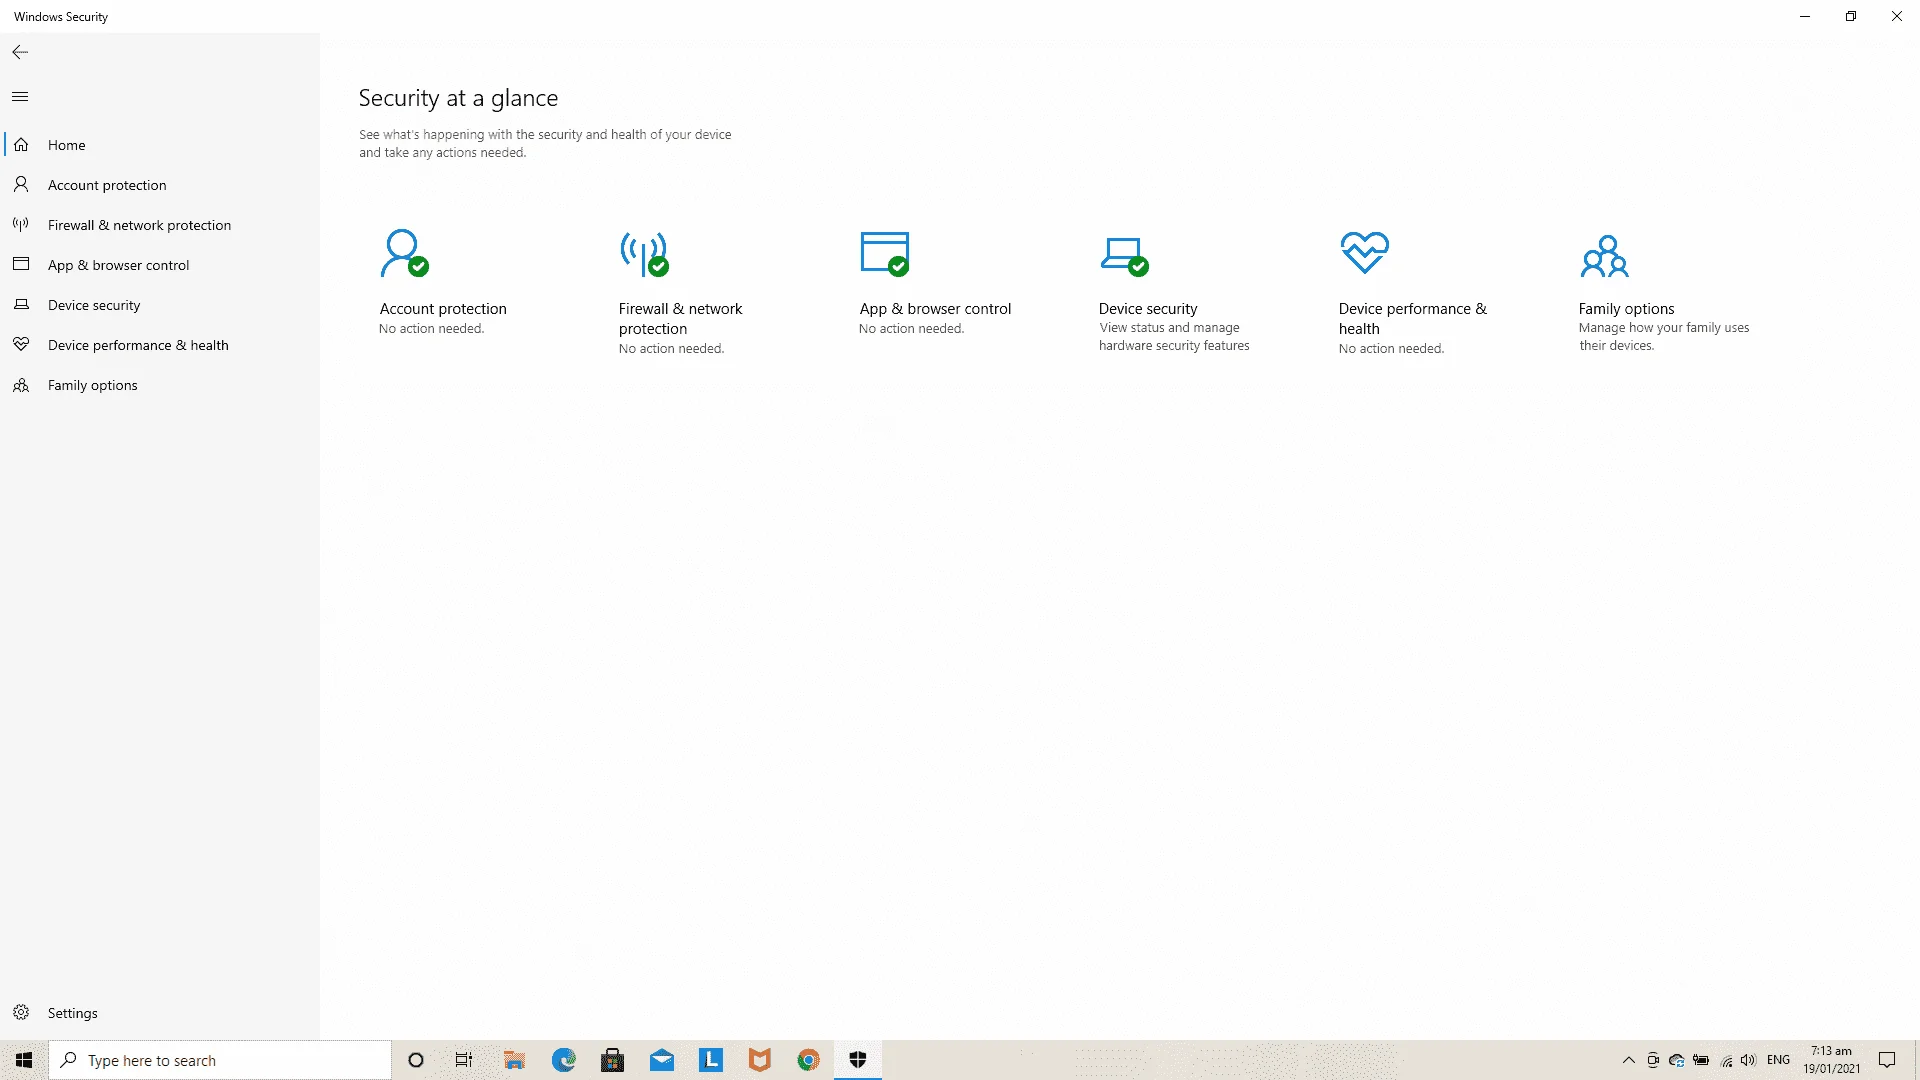Open File Explorer from the taskbar
Viewport: 1920px width, 1080px height.
(514, 1060)
